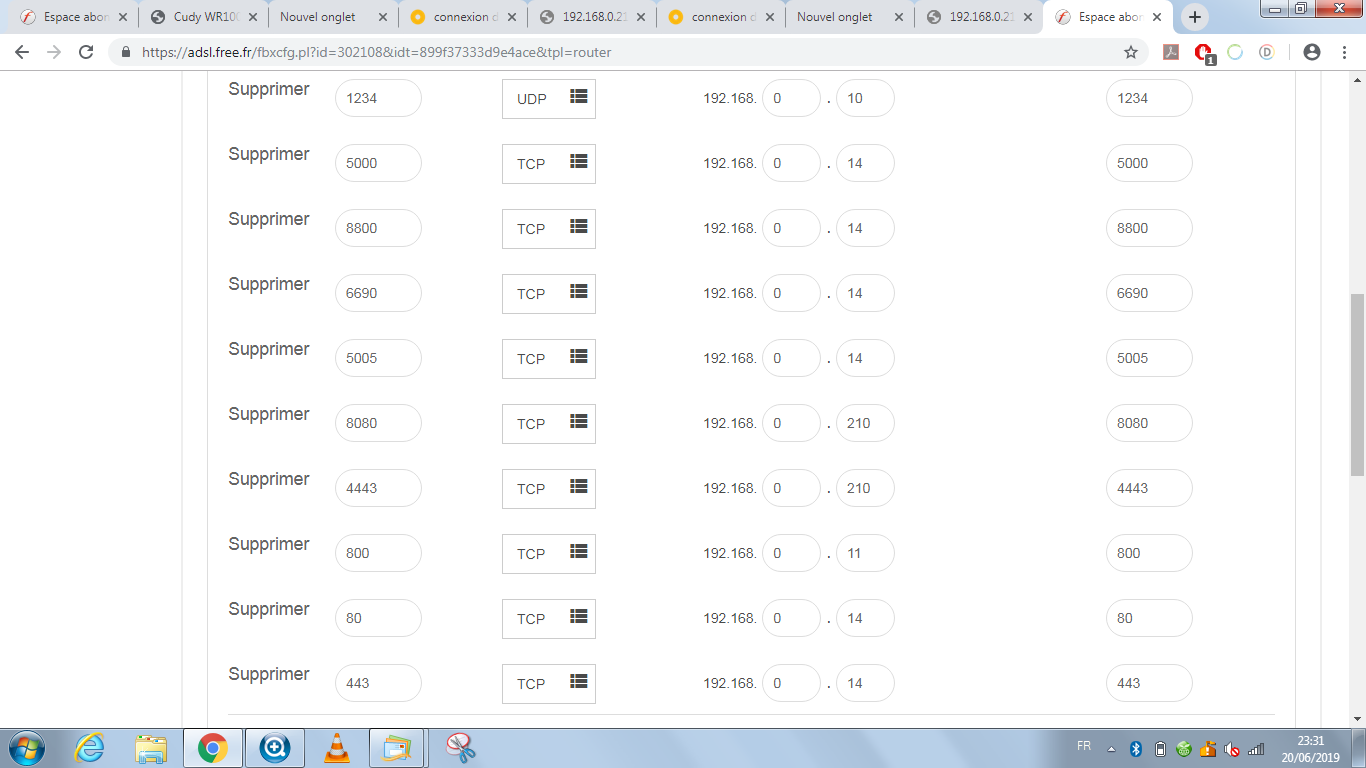This screenshot has width=1366, height=768.
Task: Click the FR language indicator in taskbar
Action: (x=1084, y=746)
